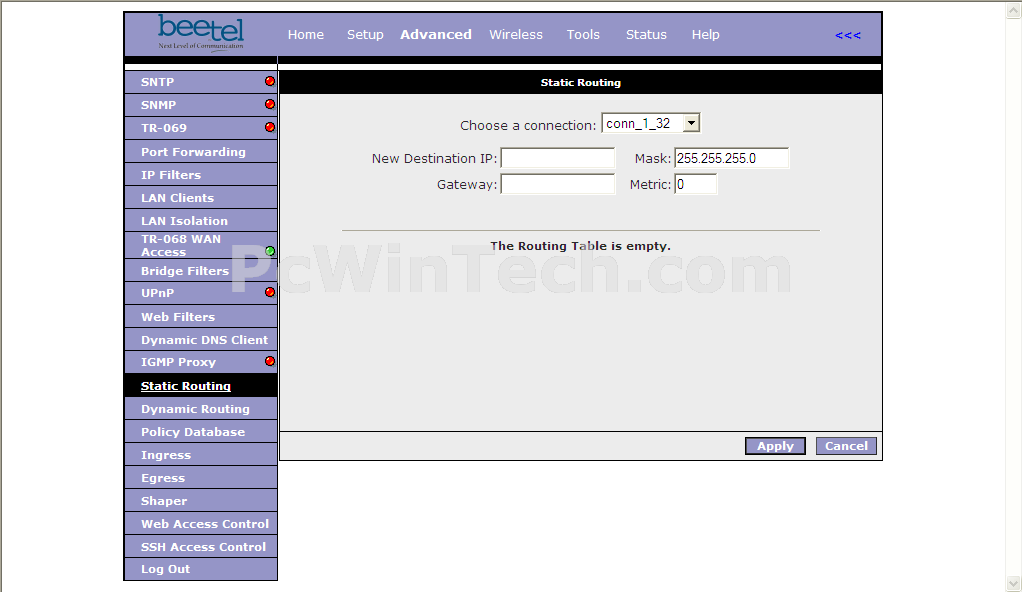Click the Mask input field
This screenshot has width=1022, height=592.
pyautogui.click(x=731, y=158)
